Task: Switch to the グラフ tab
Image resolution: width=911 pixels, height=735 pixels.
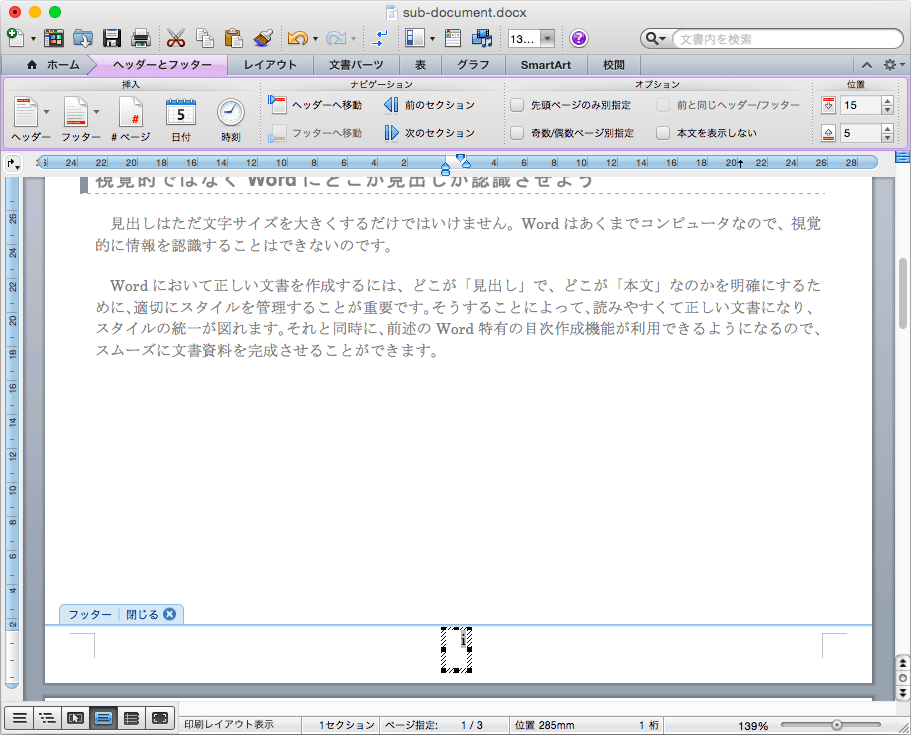Action: [x=473, y=65]
